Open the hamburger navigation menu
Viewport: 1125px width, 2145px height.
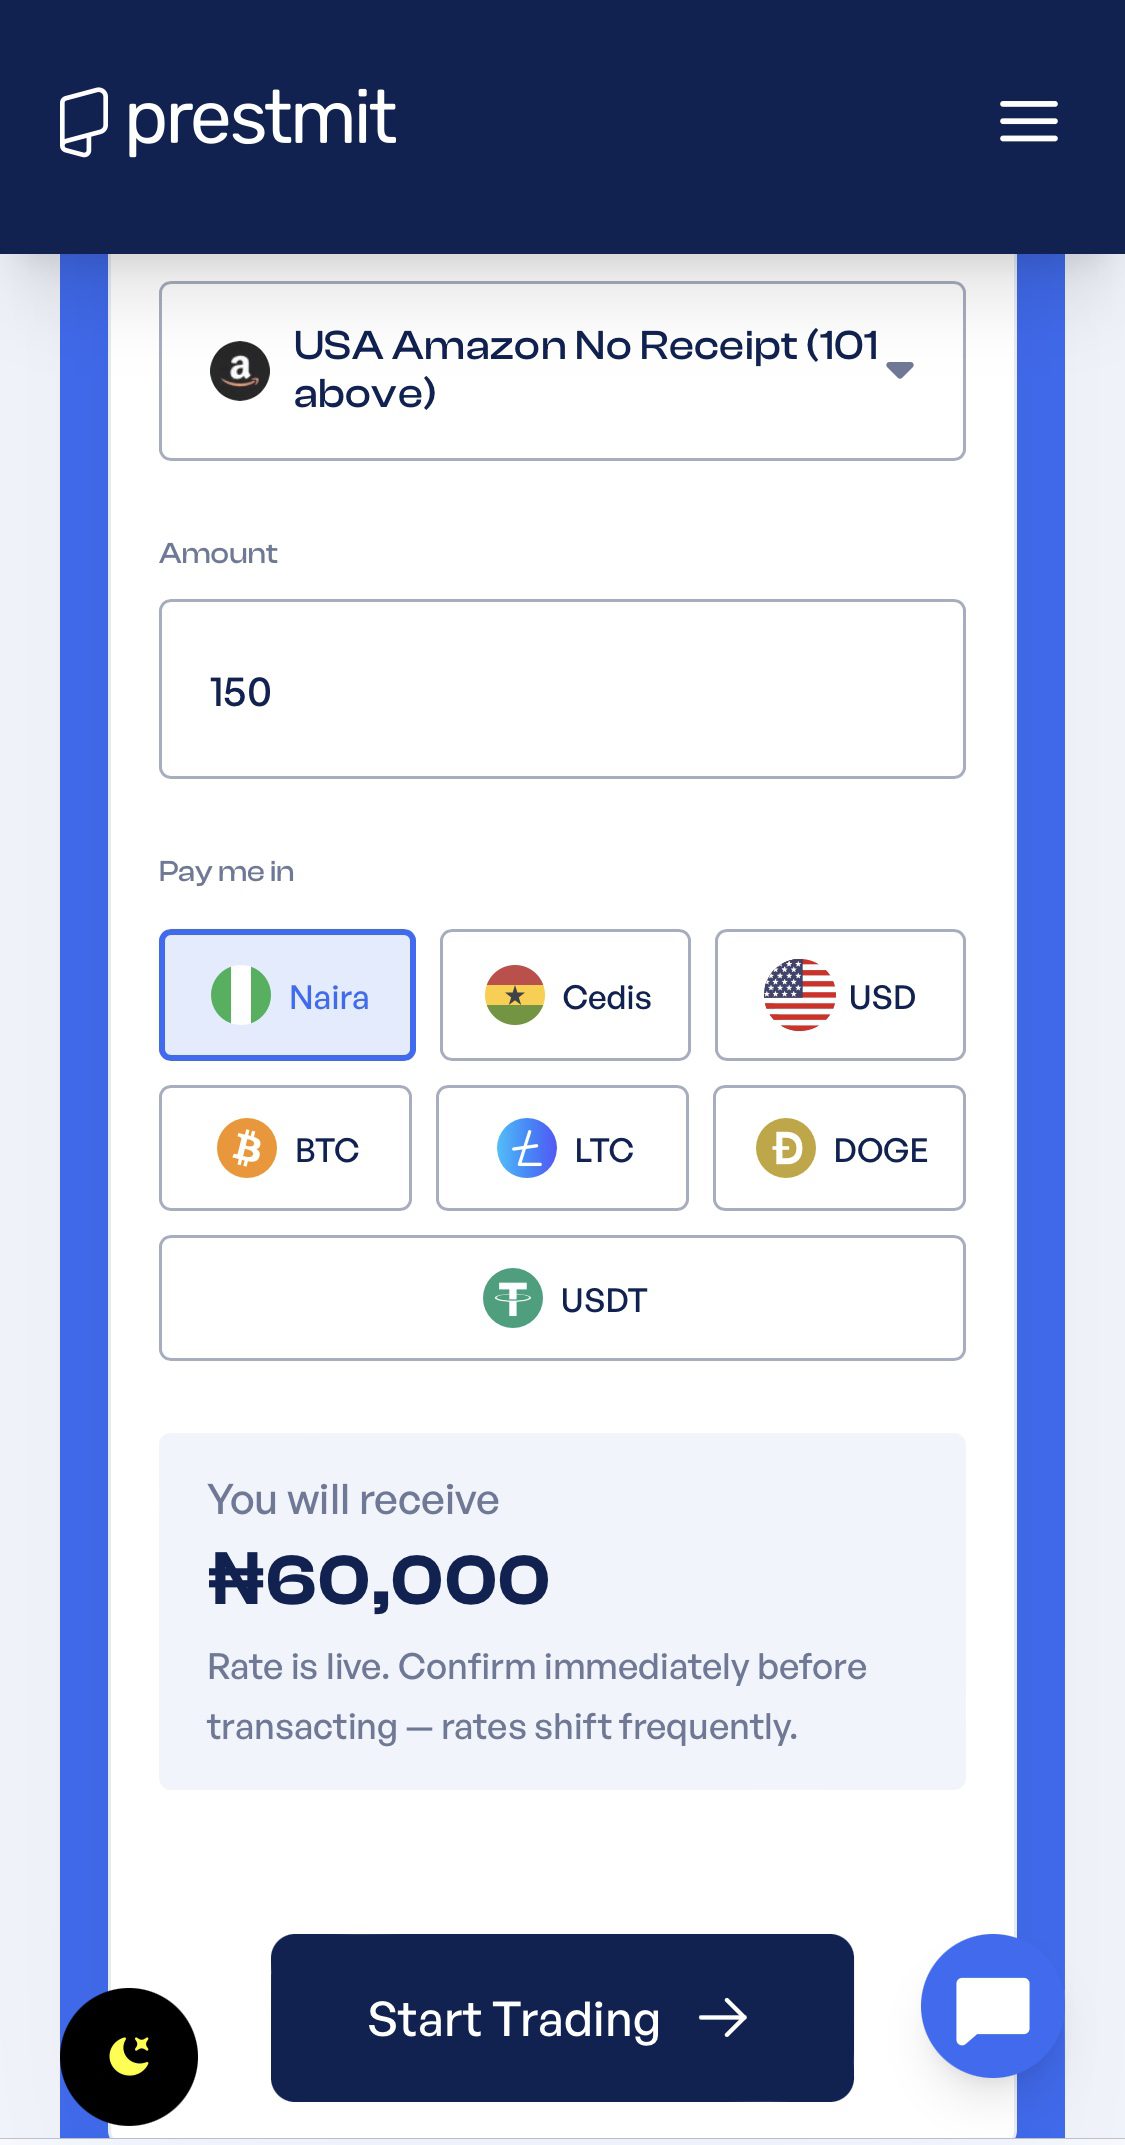pos(1028,121)
